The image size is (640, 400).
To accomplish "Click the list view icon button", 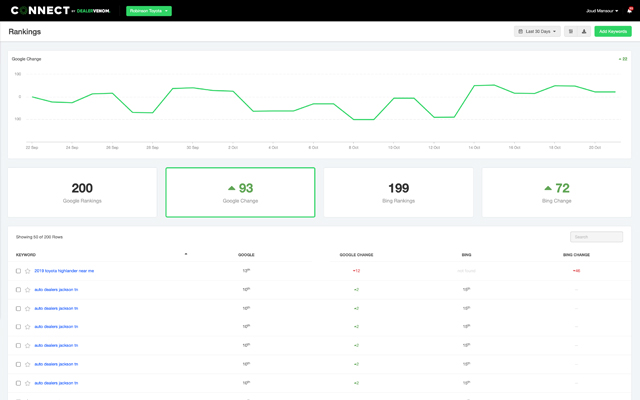I will point(571,31).
